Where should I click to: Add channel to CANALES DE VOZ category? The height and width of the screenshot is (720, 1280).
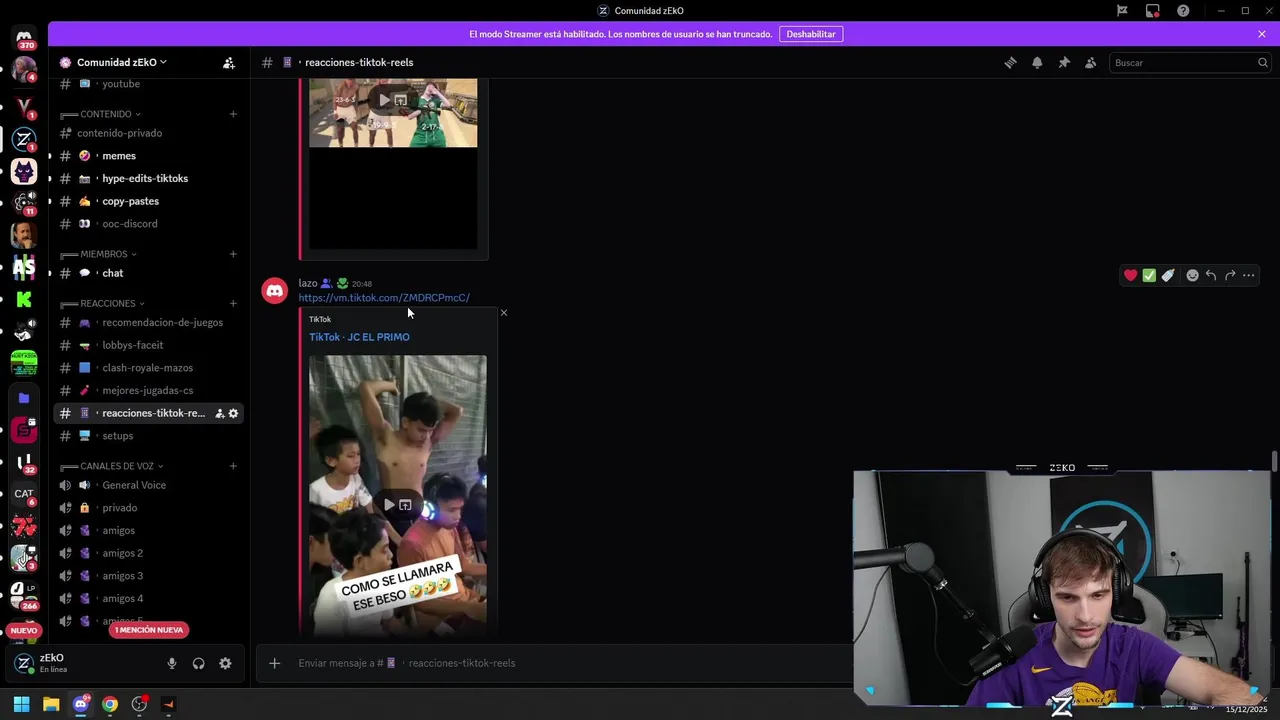(x=233, y=466)
